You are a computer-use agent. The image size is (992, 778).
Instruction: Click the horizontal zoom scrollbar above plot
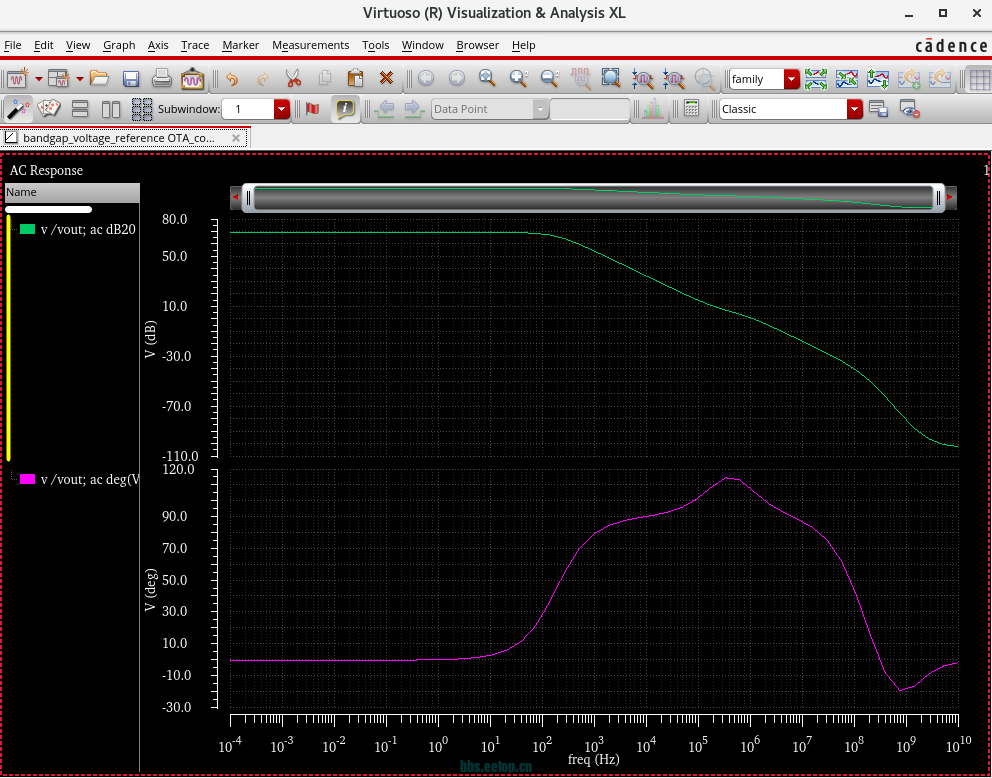coord(593,198)
